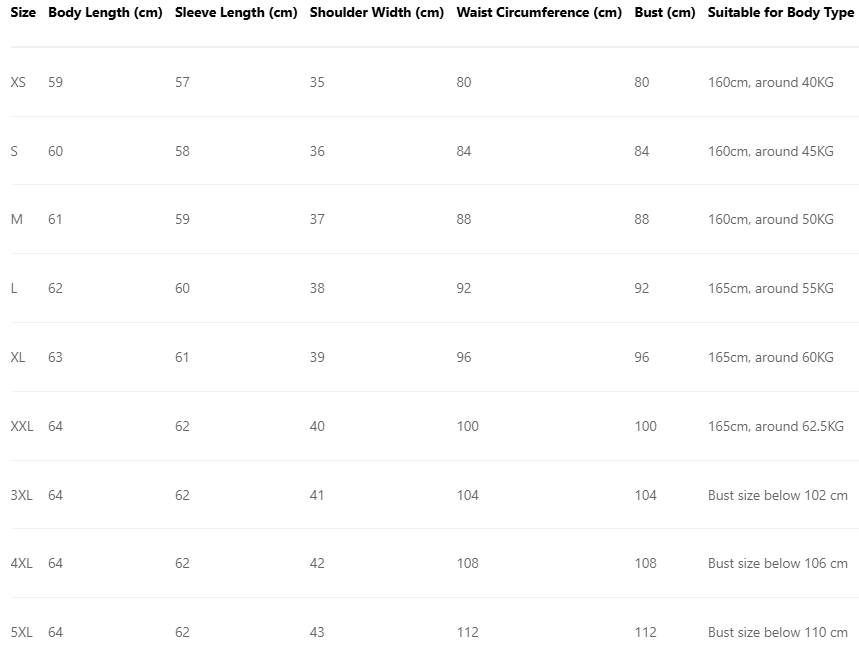The width and height of the screenshot is (859, 649).
Task: Click the Size column header
Action: click(x=23, y=13)
